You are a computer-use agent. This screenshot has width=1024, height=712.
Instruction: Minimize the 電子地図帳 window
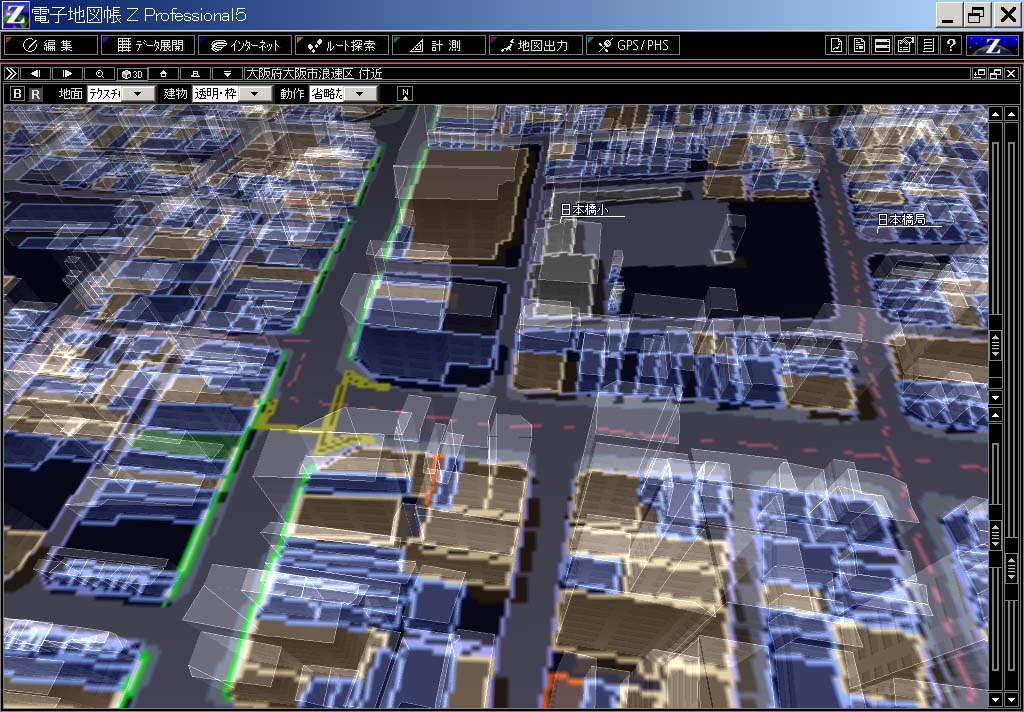coord(948,14)
